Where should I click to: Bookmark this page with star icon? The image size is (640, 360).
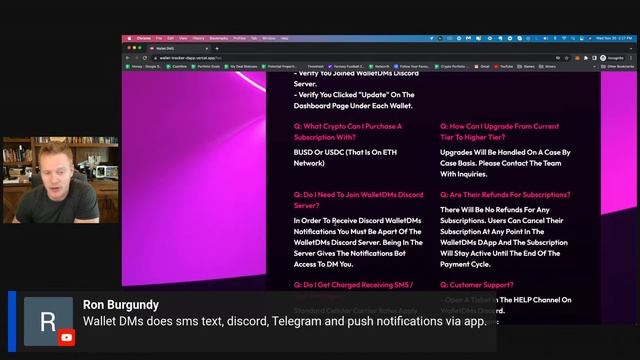point(567,58)
